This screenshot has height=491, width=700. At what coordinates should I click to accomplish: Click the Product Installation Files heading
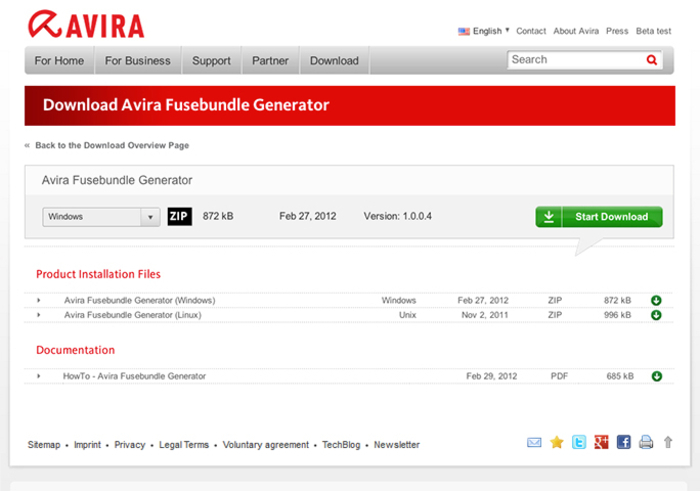click(98, 274)
